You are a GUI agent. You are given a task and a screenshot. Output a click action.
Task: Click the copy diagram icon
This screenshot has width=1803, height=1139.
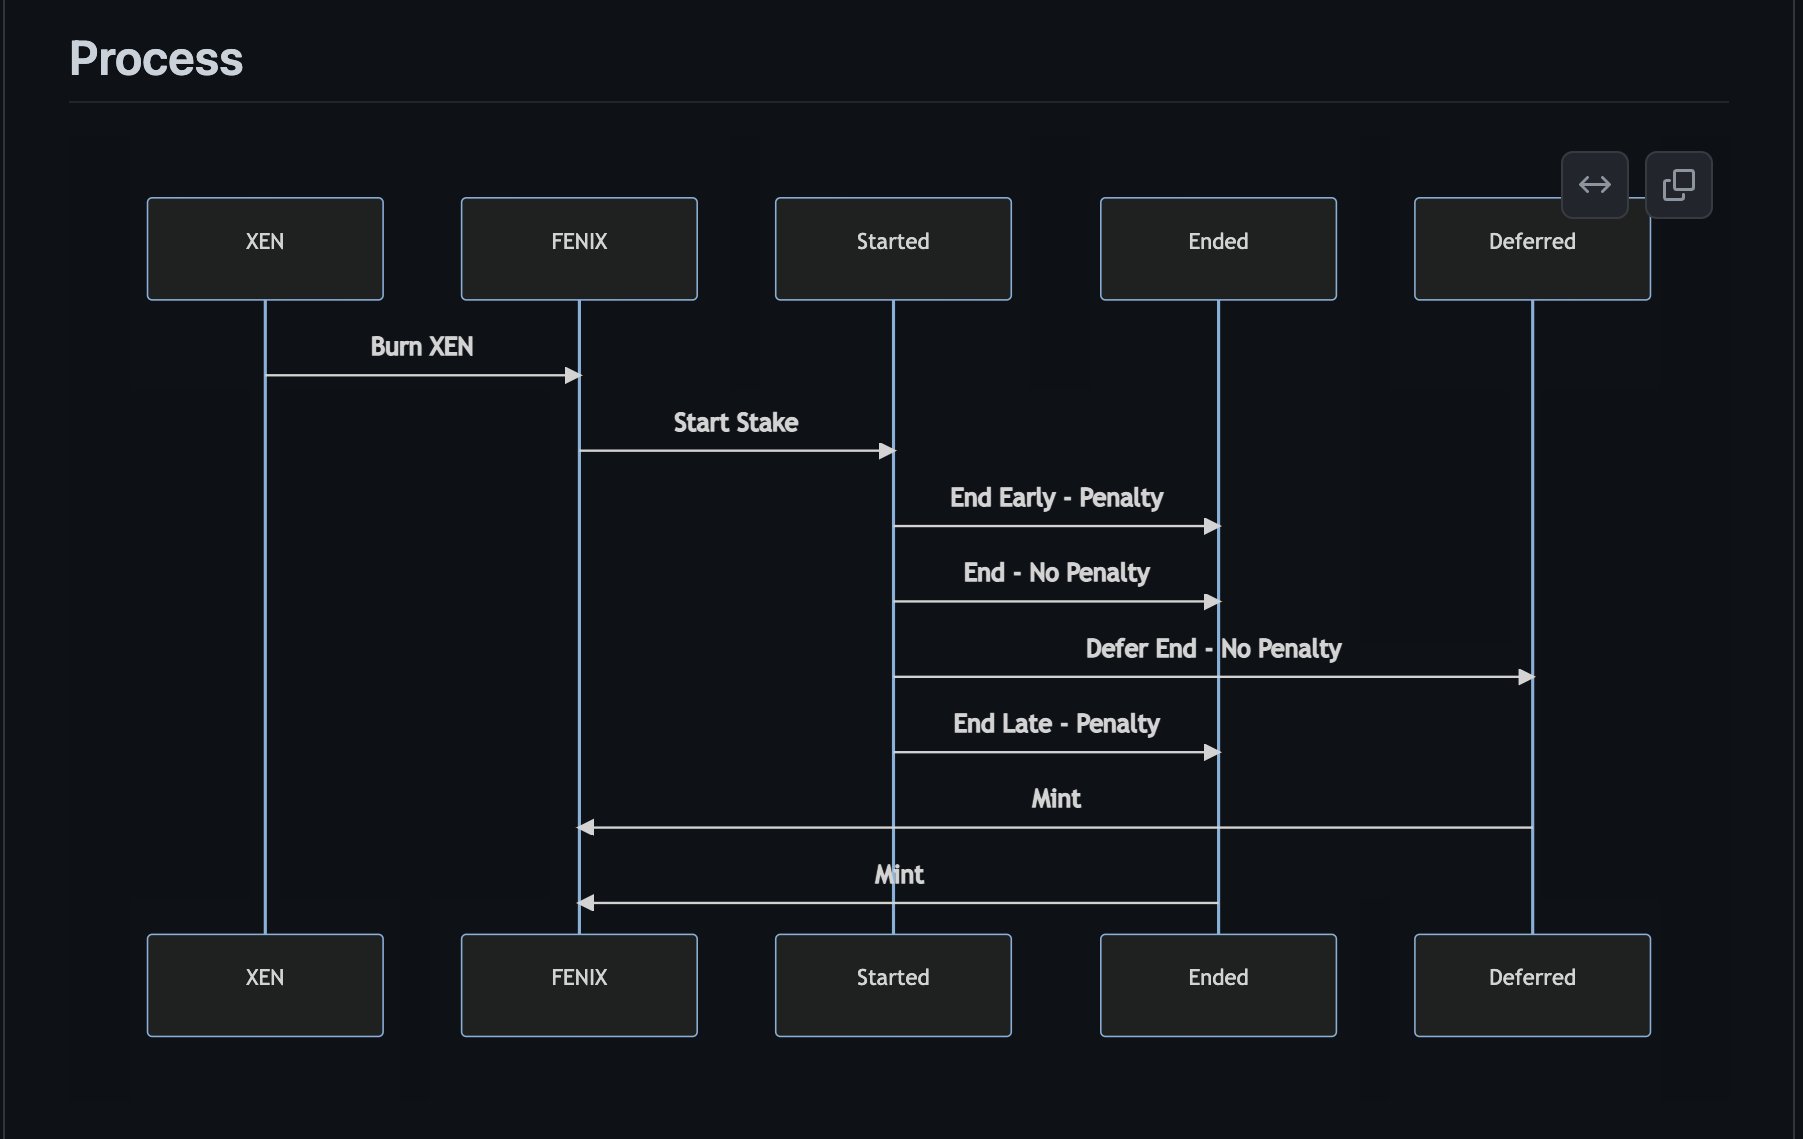(x=1679, y=184)
